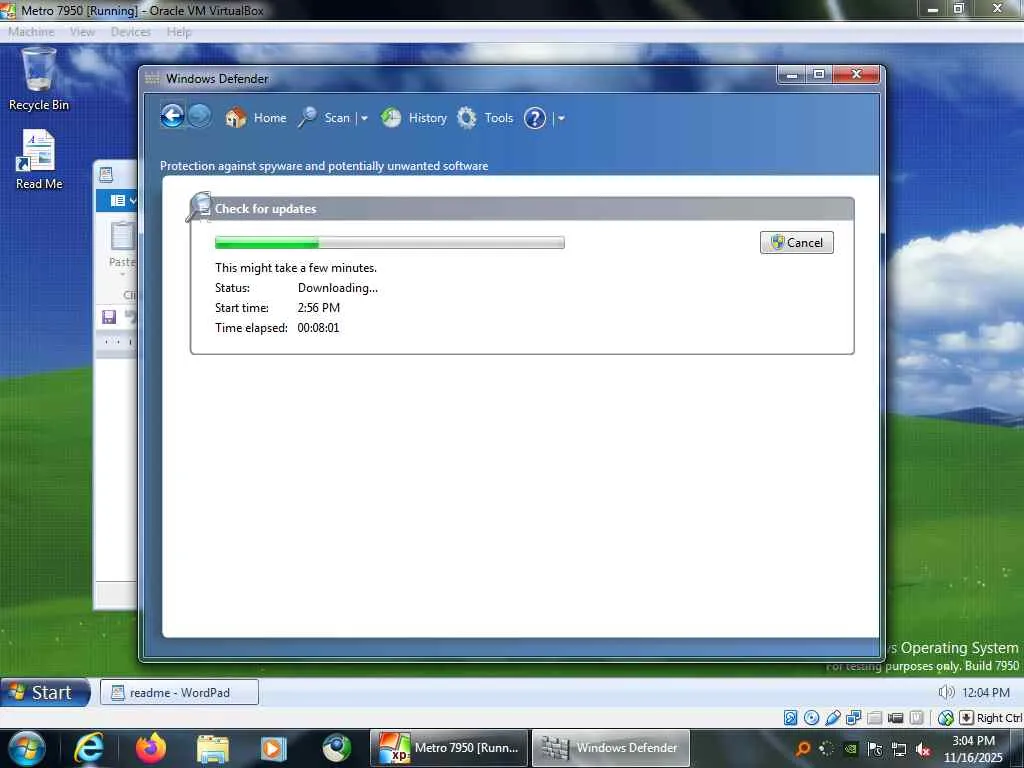Open the VirtualBox Devices menu
The width and height of the screenshot is (1024, 768).
coord(131,32)
